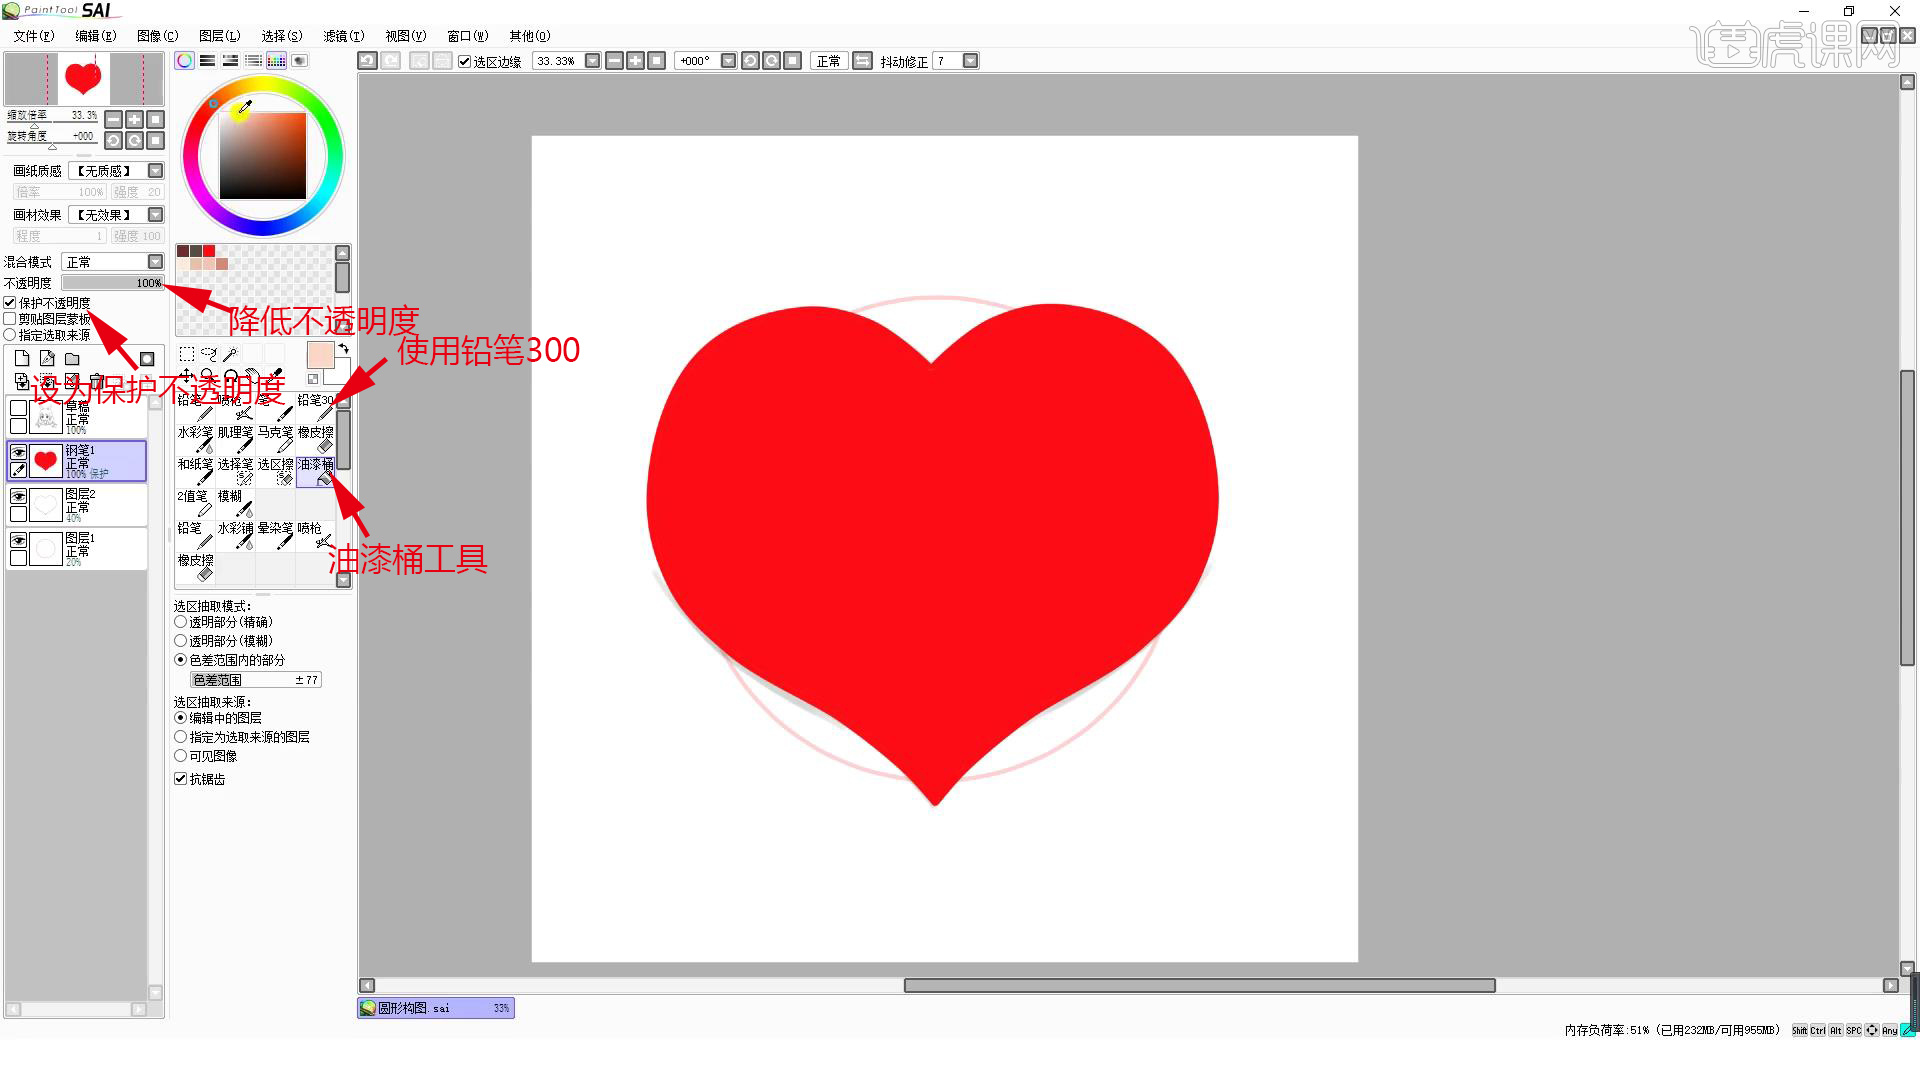
Task: Select 指定为选取来源的图层 radio option
Action: 181,737
